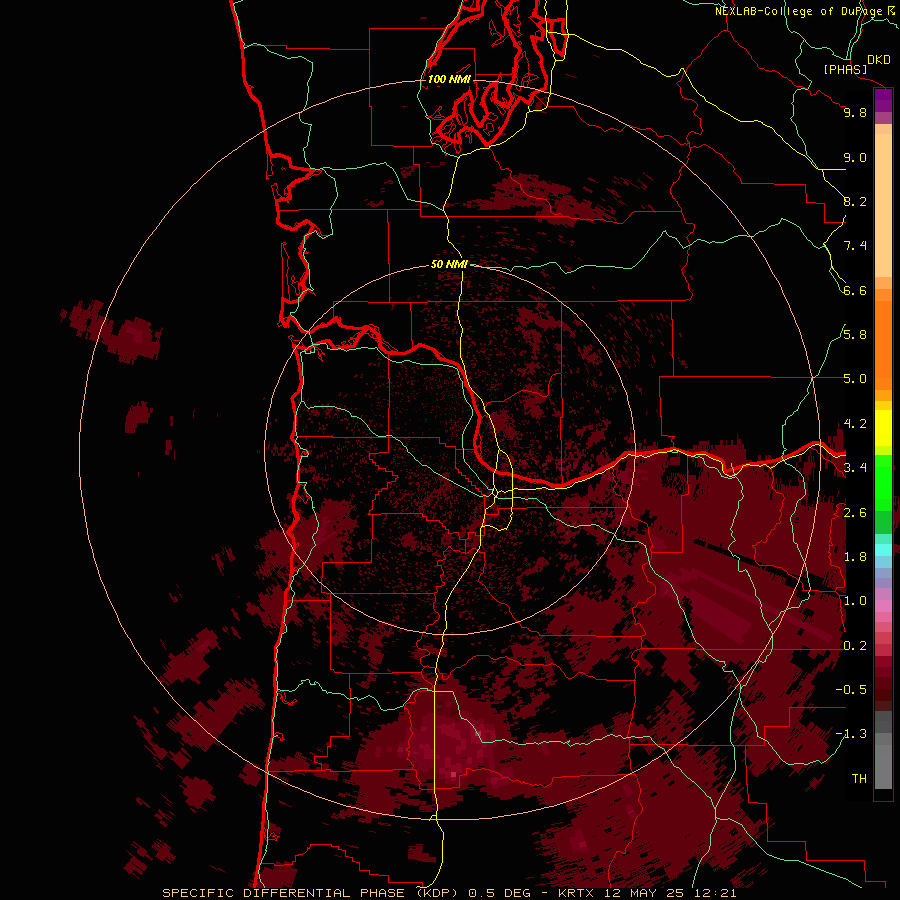The image size is (900, 900).
Task: Click the 1.0 scale value
Action: 855,601
